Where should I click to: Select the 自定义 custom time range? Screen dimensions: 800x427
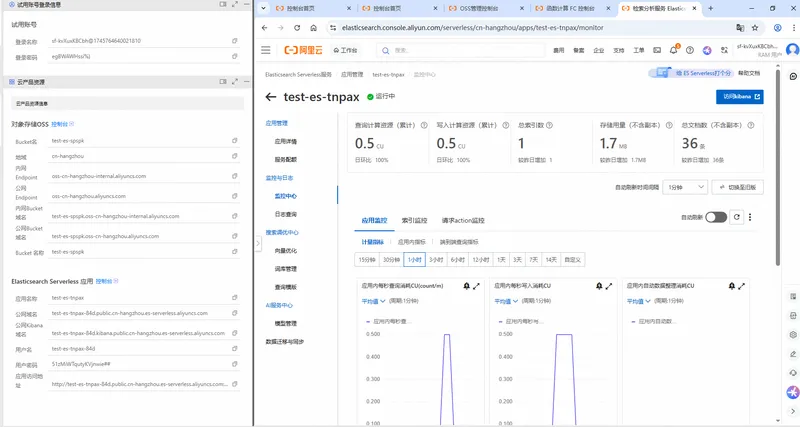click(x=572, y=260)
